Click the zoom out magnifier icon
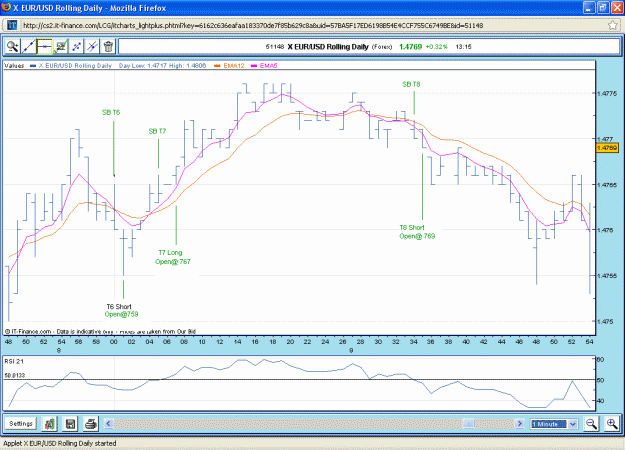 tap(591, 423)
